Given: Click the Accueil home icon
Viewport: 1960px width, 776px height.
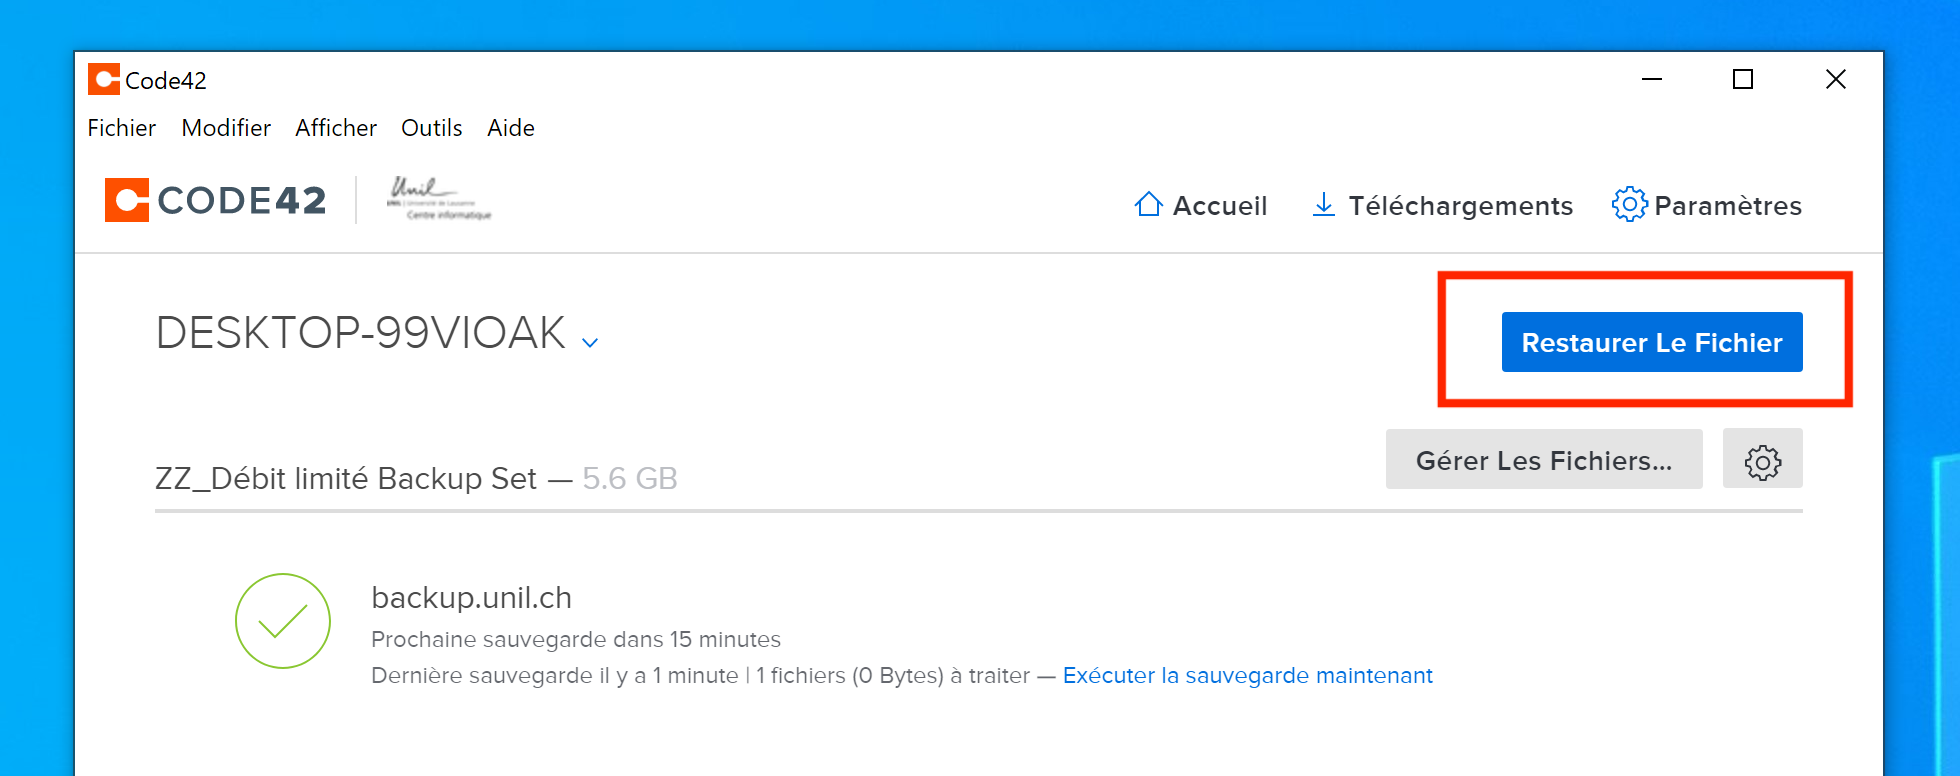Looking at the screenshot, I should point(1148,205).
